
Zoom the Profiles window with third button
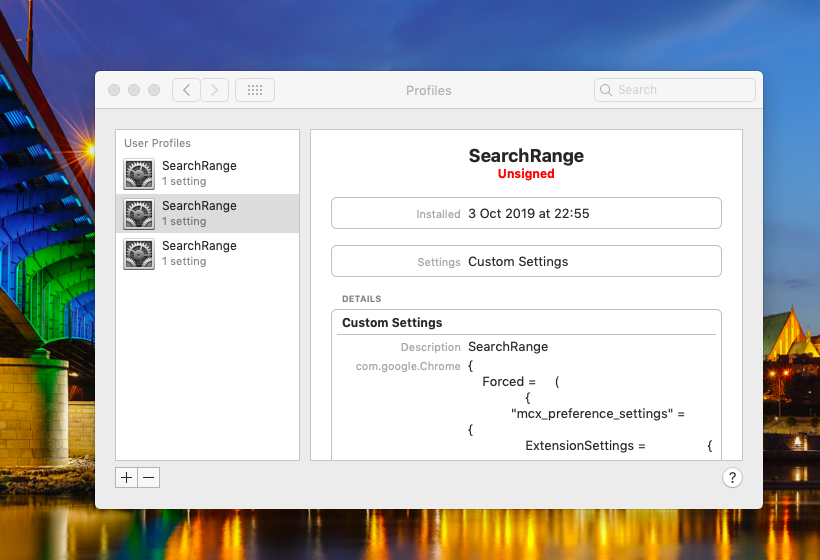[x=154, y=90]
